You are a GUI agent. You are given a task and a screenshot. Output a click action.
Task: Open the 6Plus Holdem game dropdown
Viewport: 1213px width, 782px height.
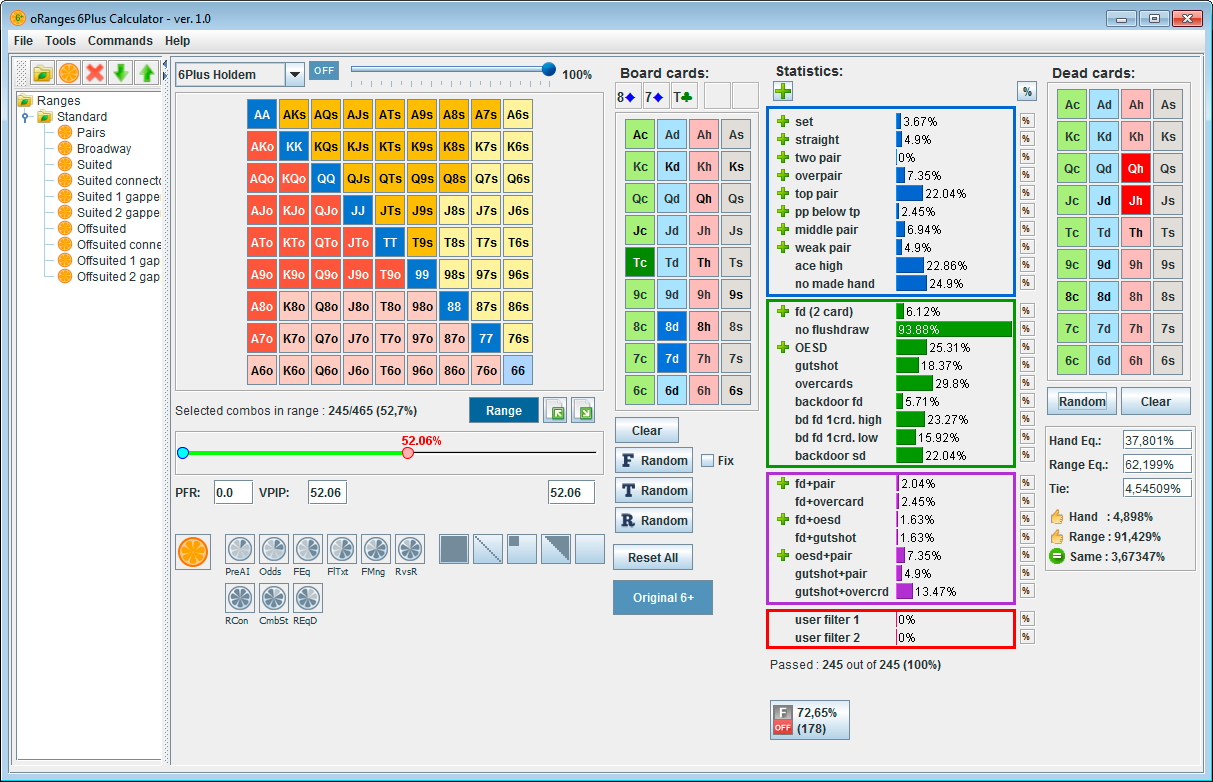[x=294, y=75]
